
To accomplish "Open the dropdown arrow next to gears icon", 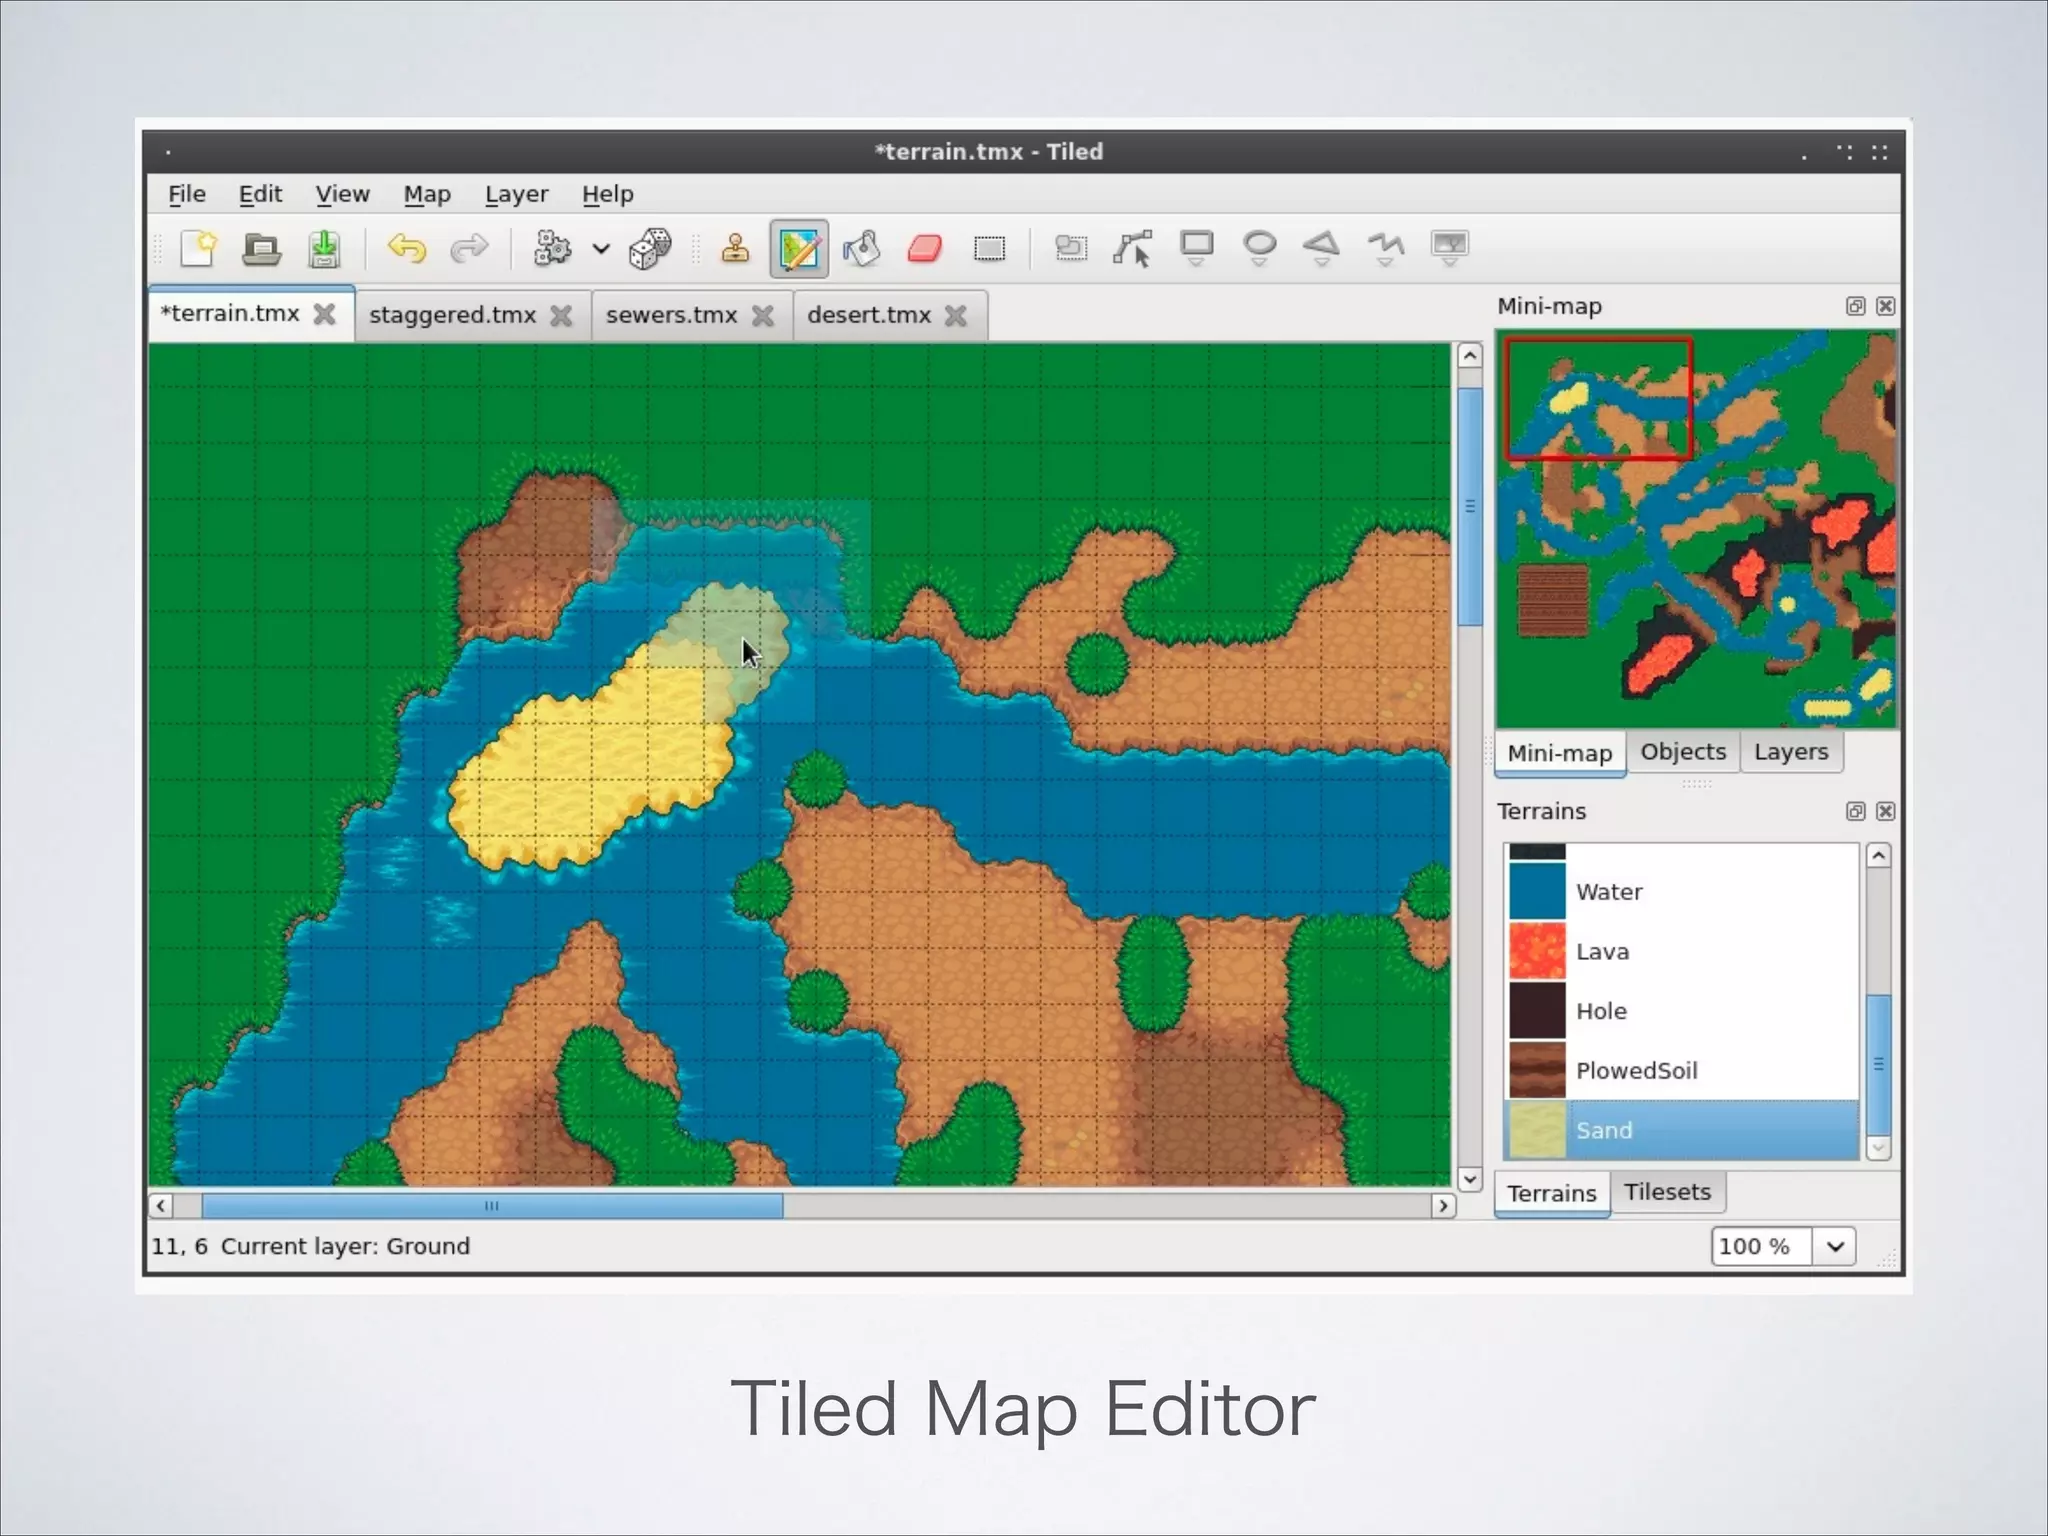I will click(x=601, y=249).
